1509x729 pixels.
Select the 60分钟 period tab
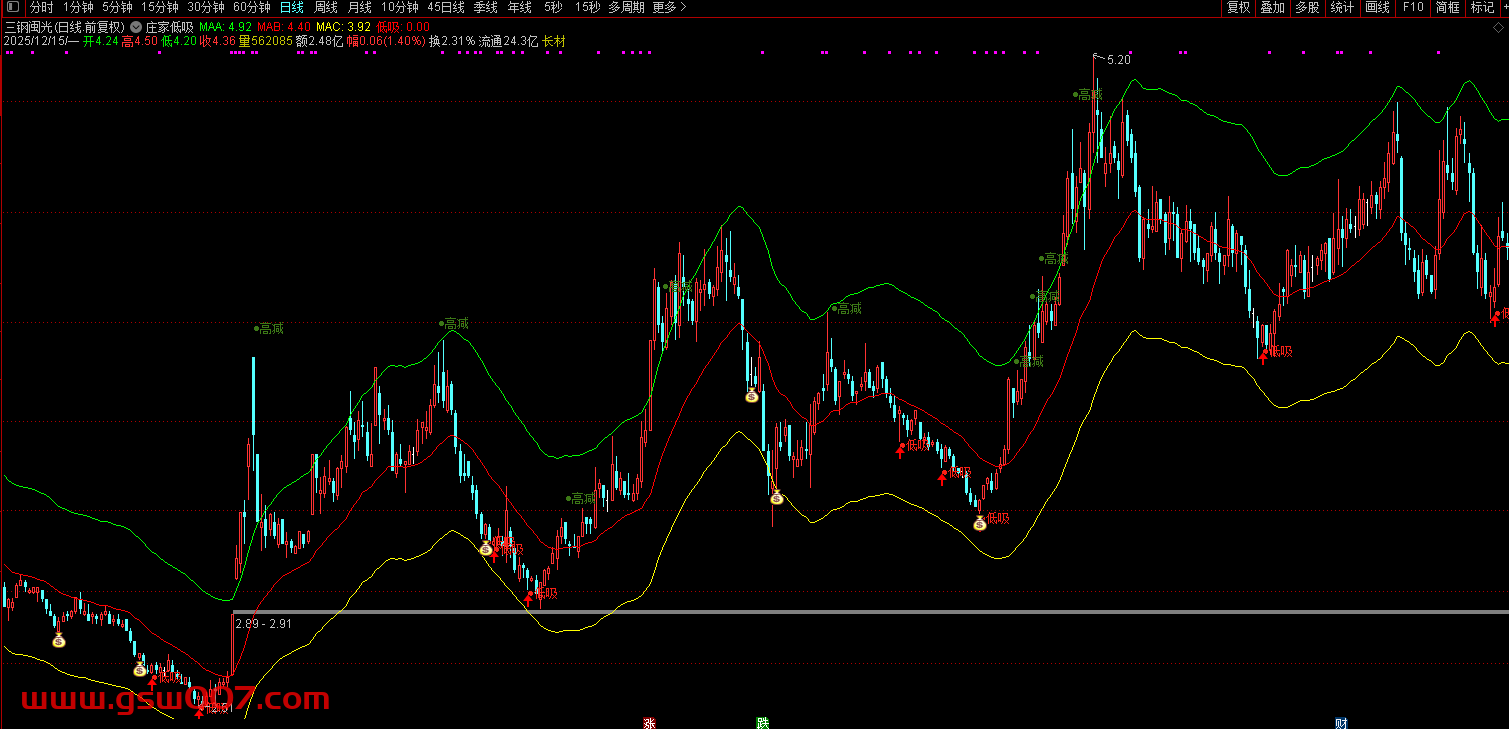pyautogui.click(x=252, y=7)
